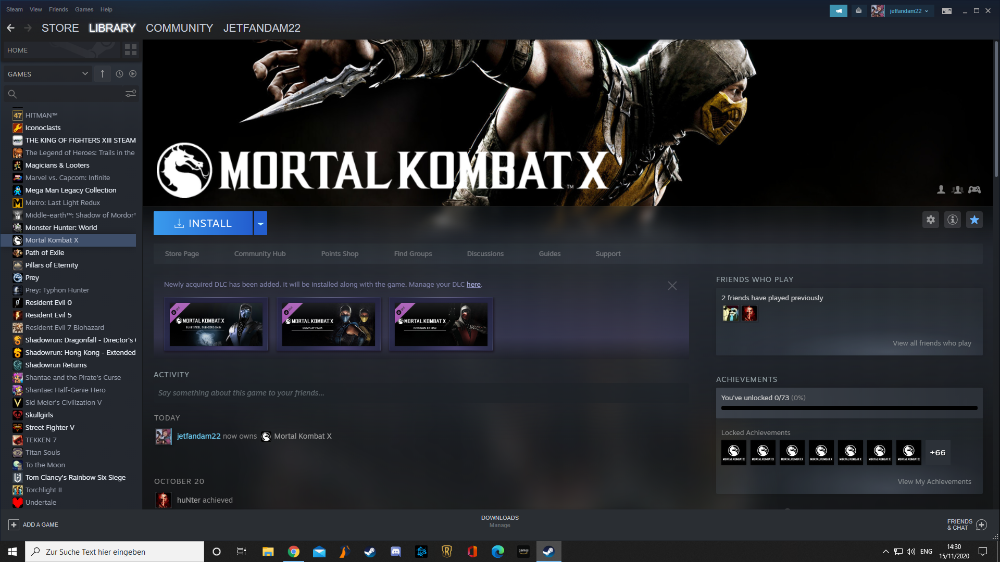The height and width of the screenshot is (562, 1000).
Task: Open Google Chrome from the taskbar
Action: coord(293,552)
